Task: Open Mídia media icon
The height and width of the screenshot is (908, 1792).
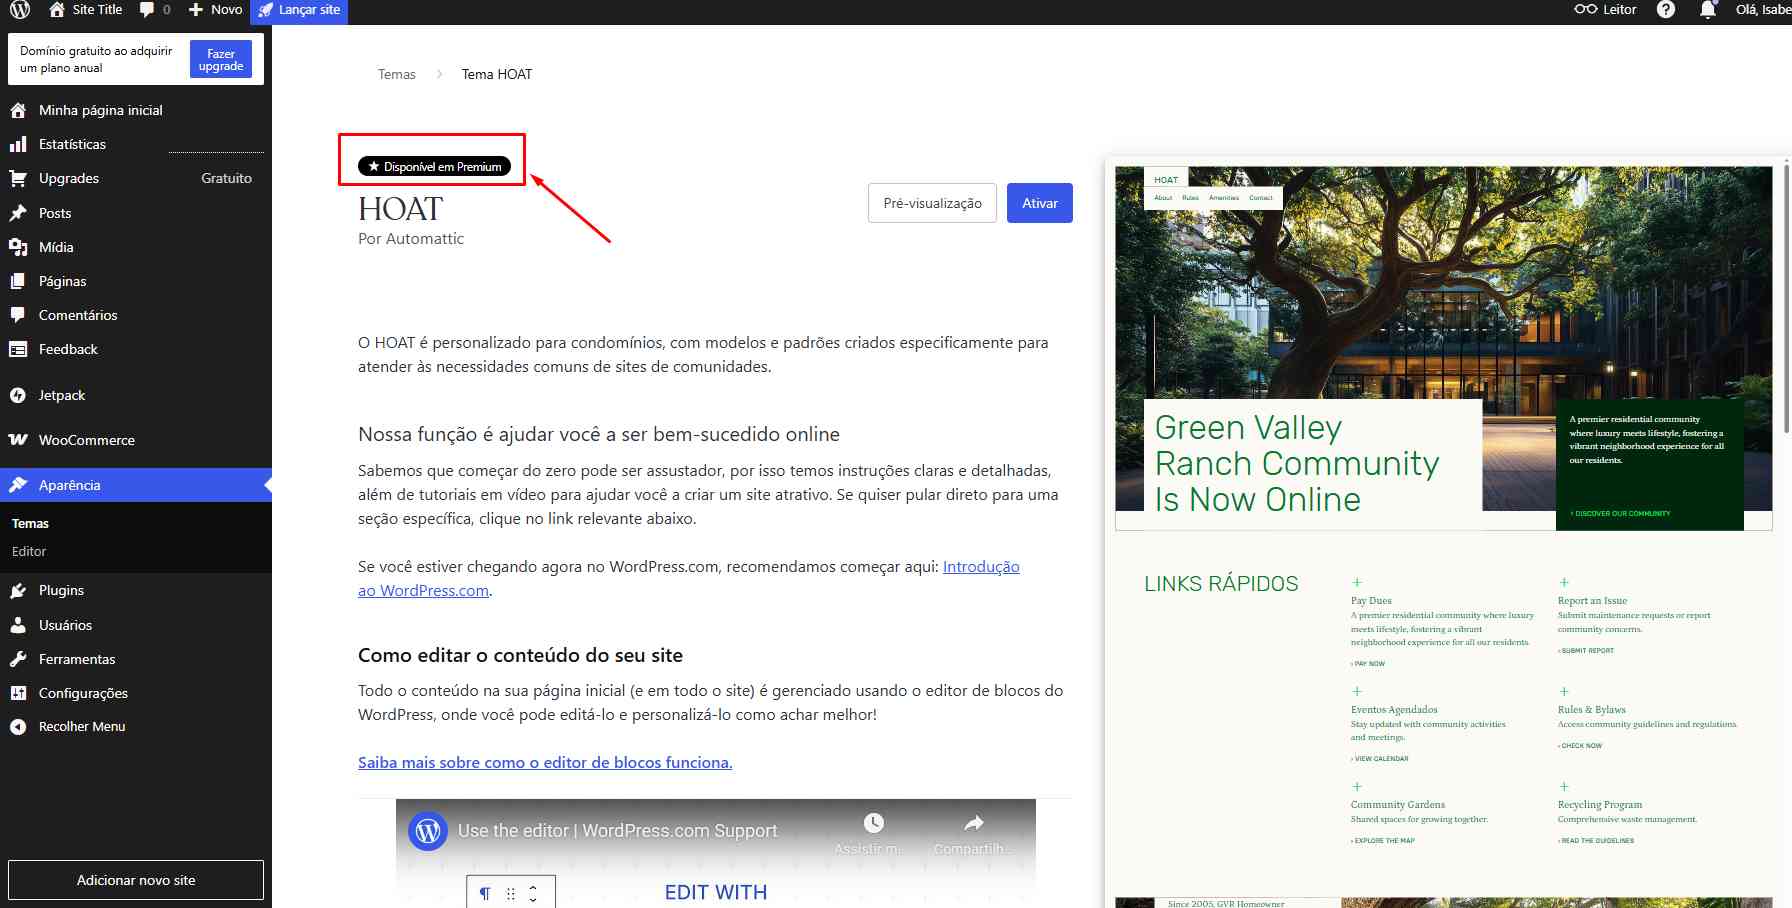Action: pyautogui.click(x=18, y=247)
